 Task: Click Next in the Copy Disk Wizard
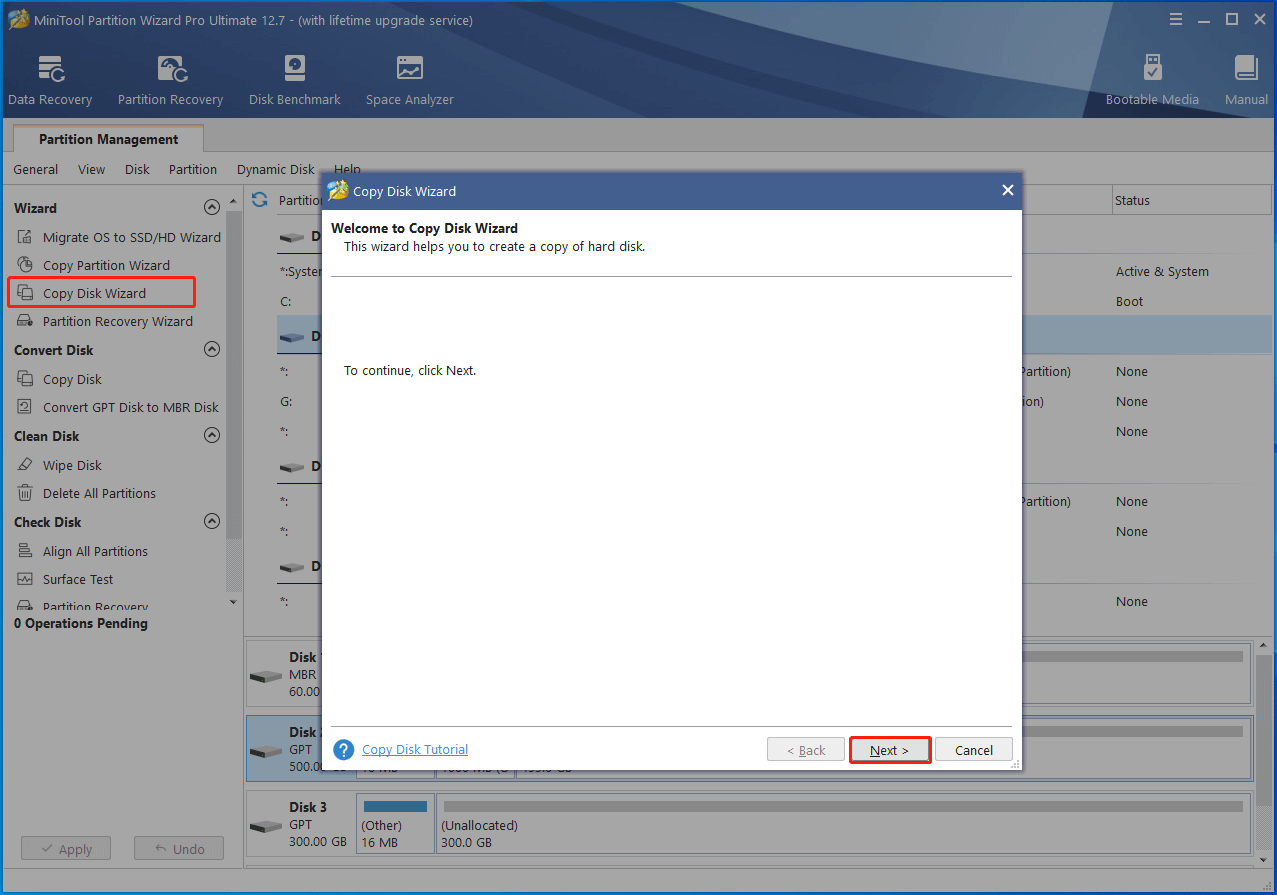click(889, 749)
